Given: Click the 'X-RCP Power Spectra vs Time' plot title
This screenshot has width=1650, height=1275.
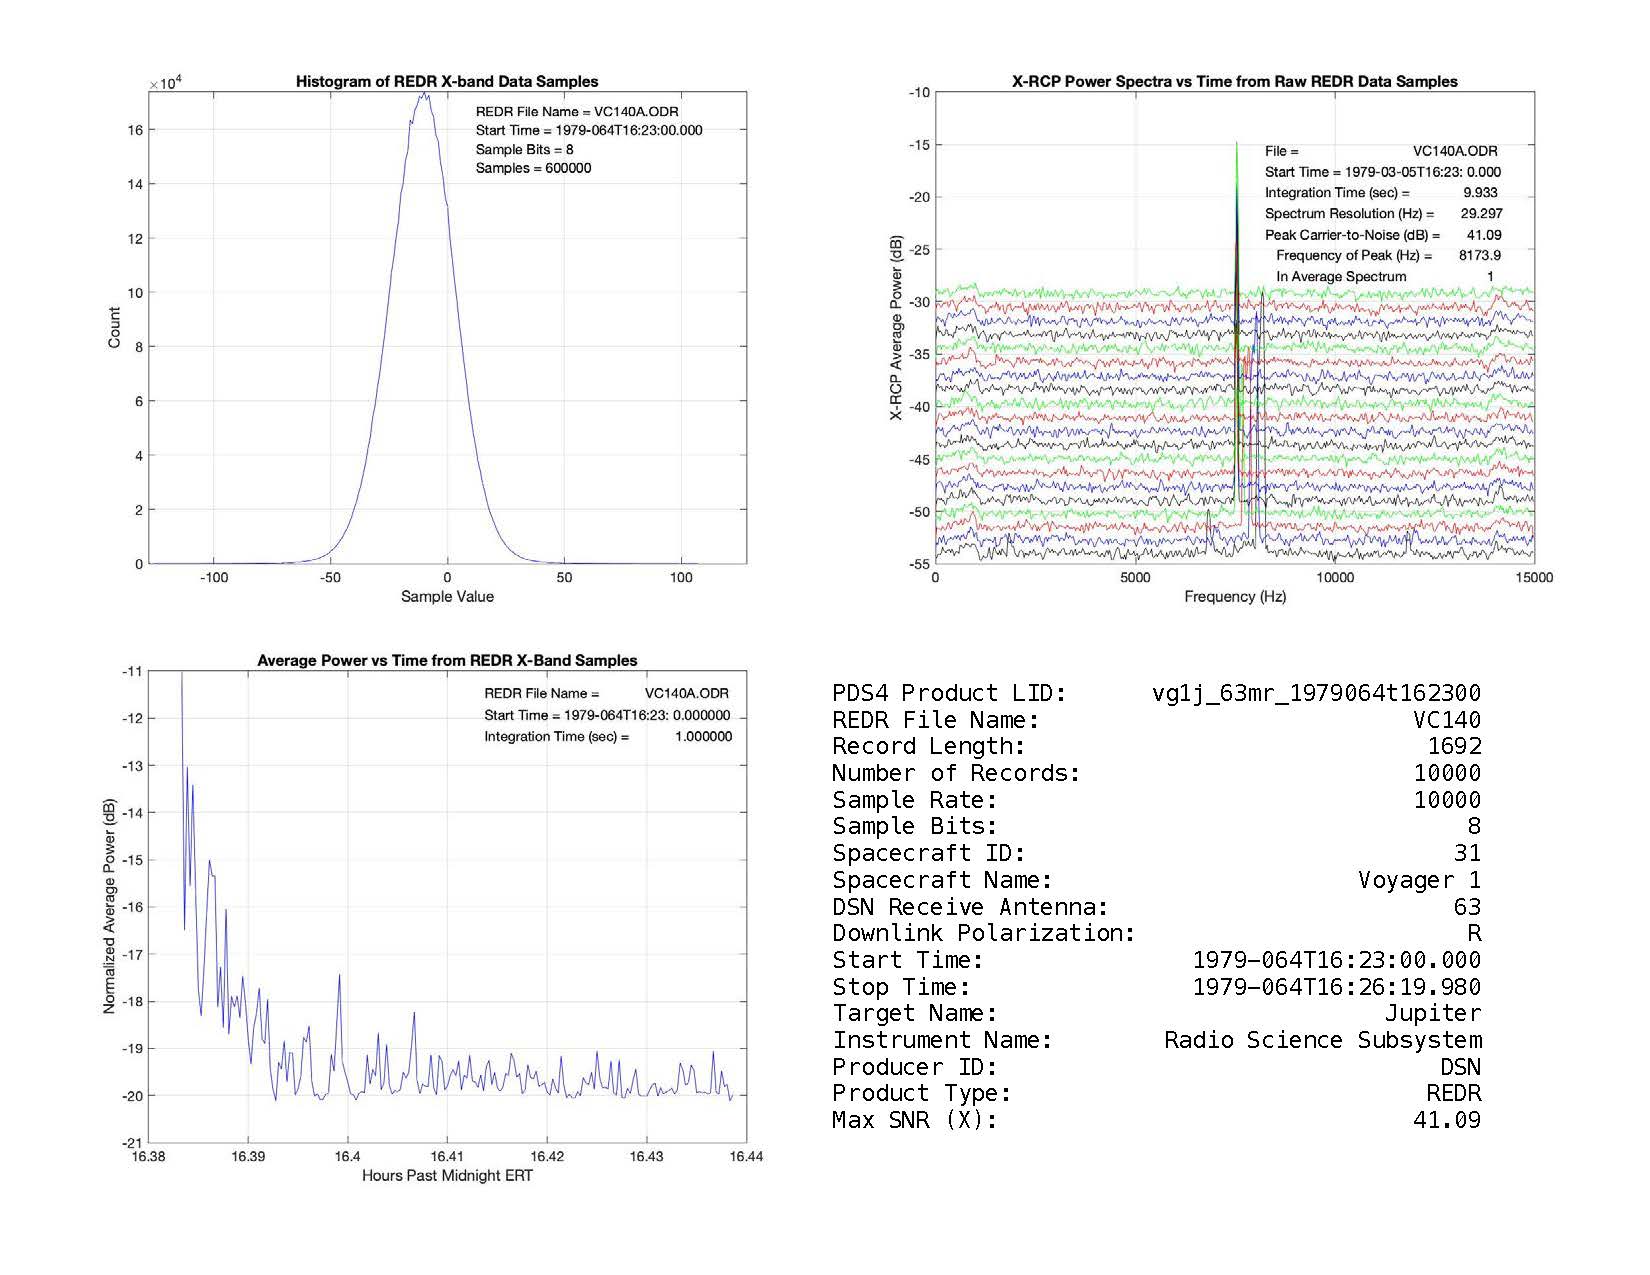Looking at the screenshot, I should tap(1234, 82).
